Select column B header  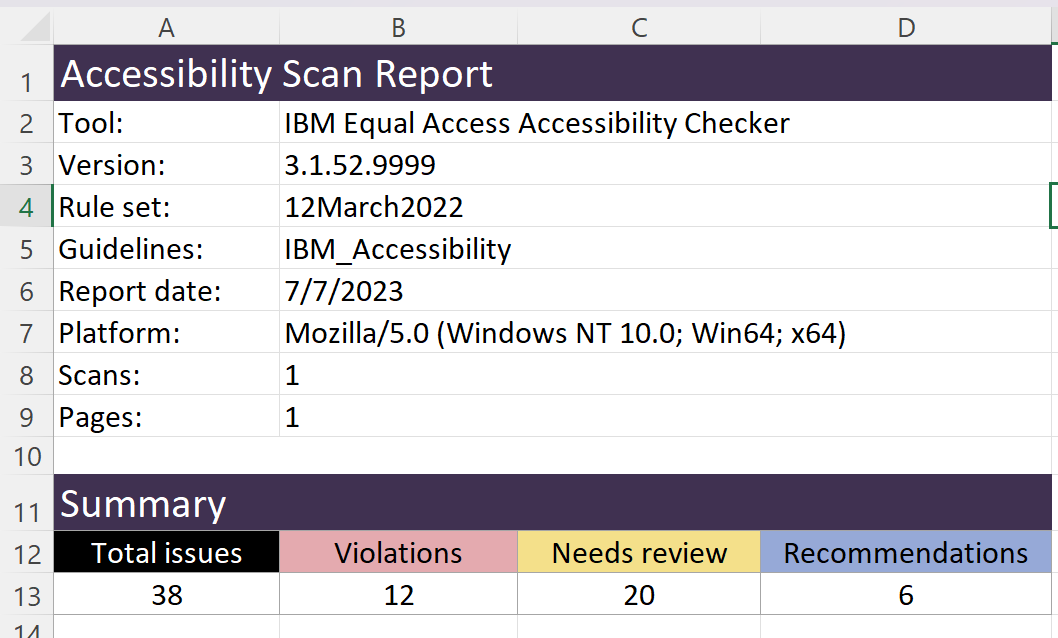tap(398, 27)
